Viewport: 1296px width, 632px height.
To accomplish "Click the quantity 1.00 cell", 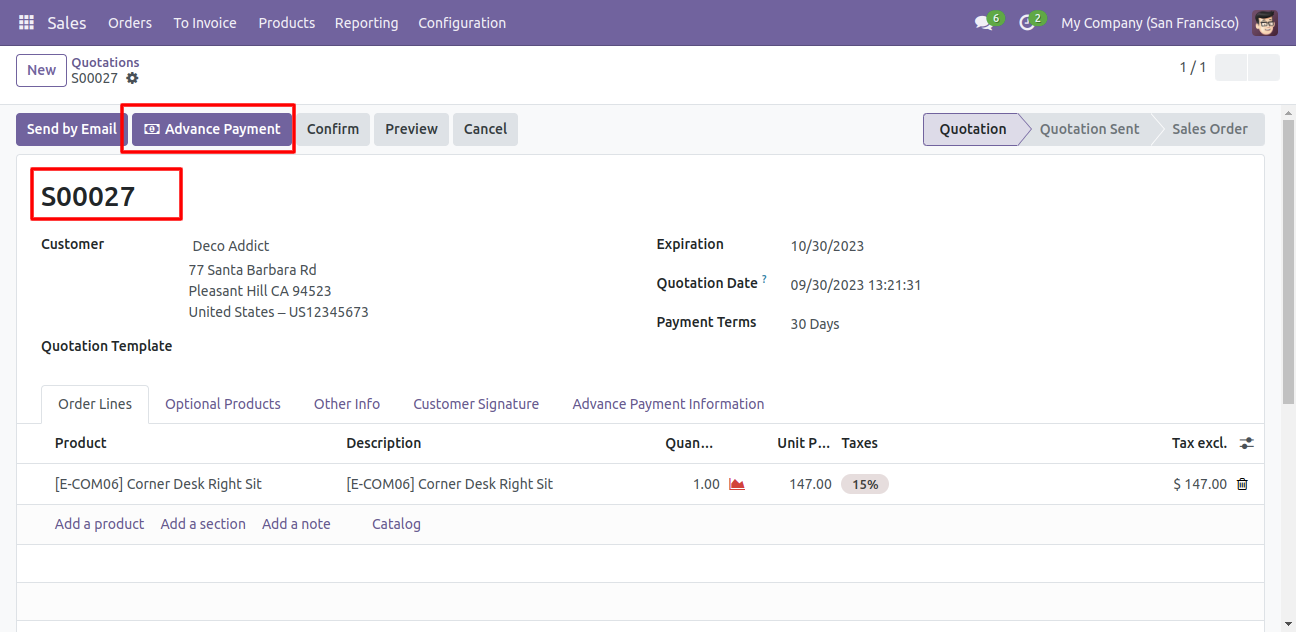I will (x=706, y=484).
